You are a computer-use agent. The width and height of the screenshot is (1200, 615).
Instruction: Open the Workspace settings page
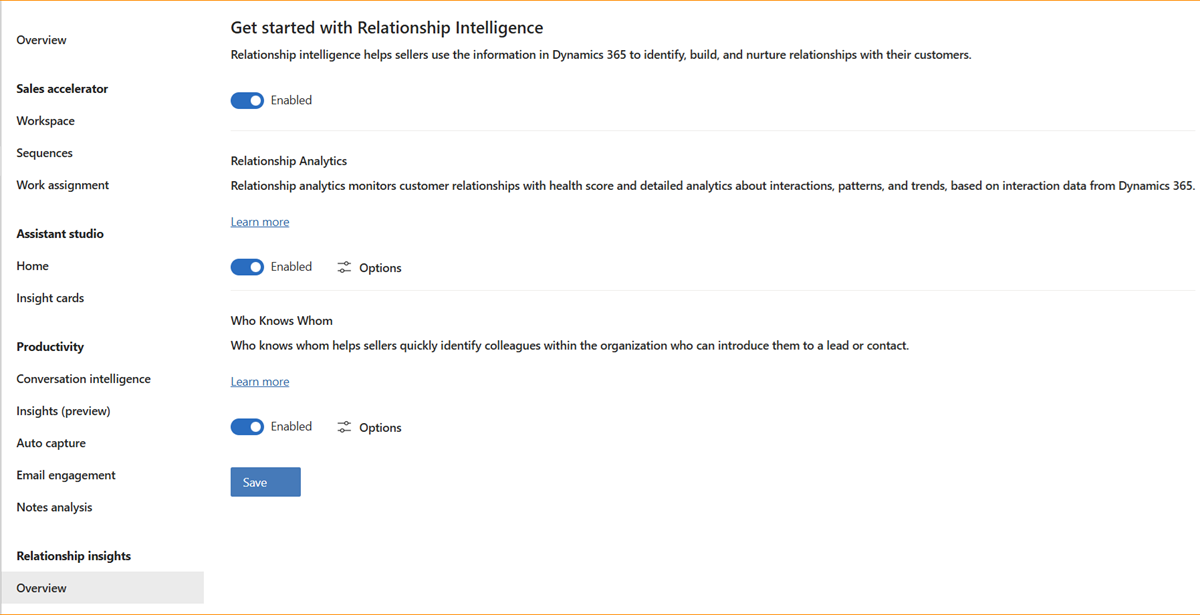coord(45,120)
